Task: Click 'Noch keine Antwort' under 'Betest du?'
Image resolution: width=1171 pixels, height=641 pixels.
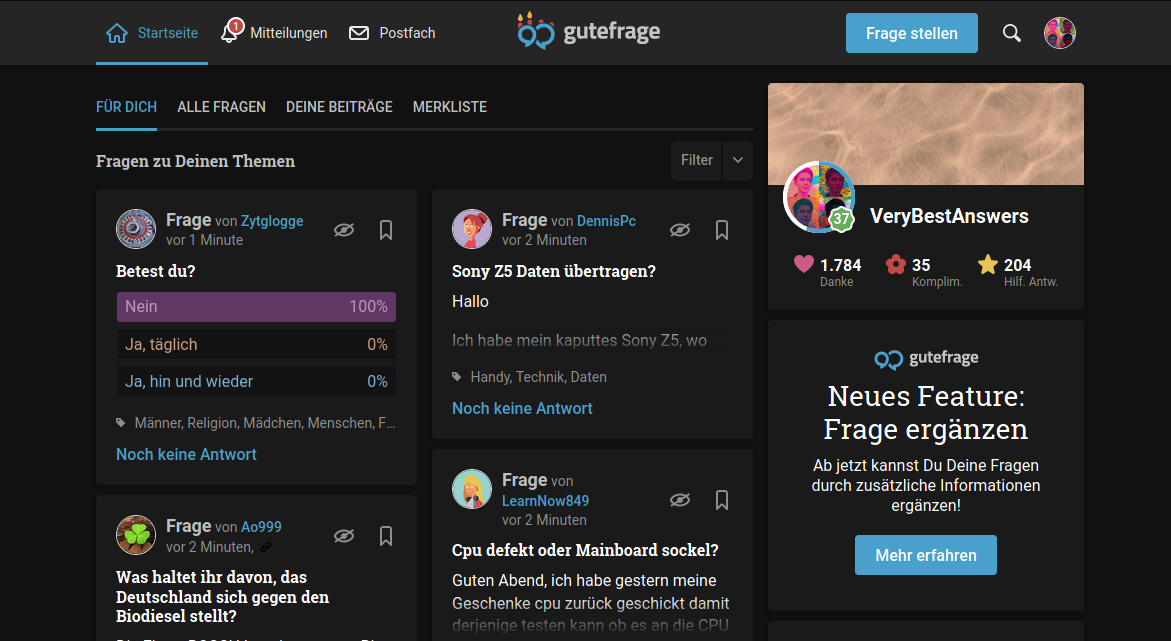Action: pyautogui.click(x=186, y=454)
